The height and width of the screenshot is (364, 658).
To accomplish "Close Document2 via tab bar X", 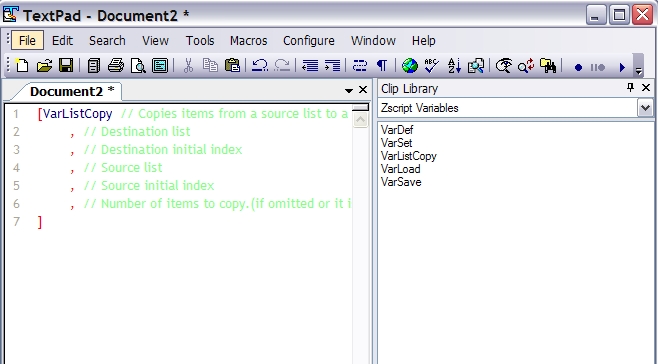I will coord(363,90).
